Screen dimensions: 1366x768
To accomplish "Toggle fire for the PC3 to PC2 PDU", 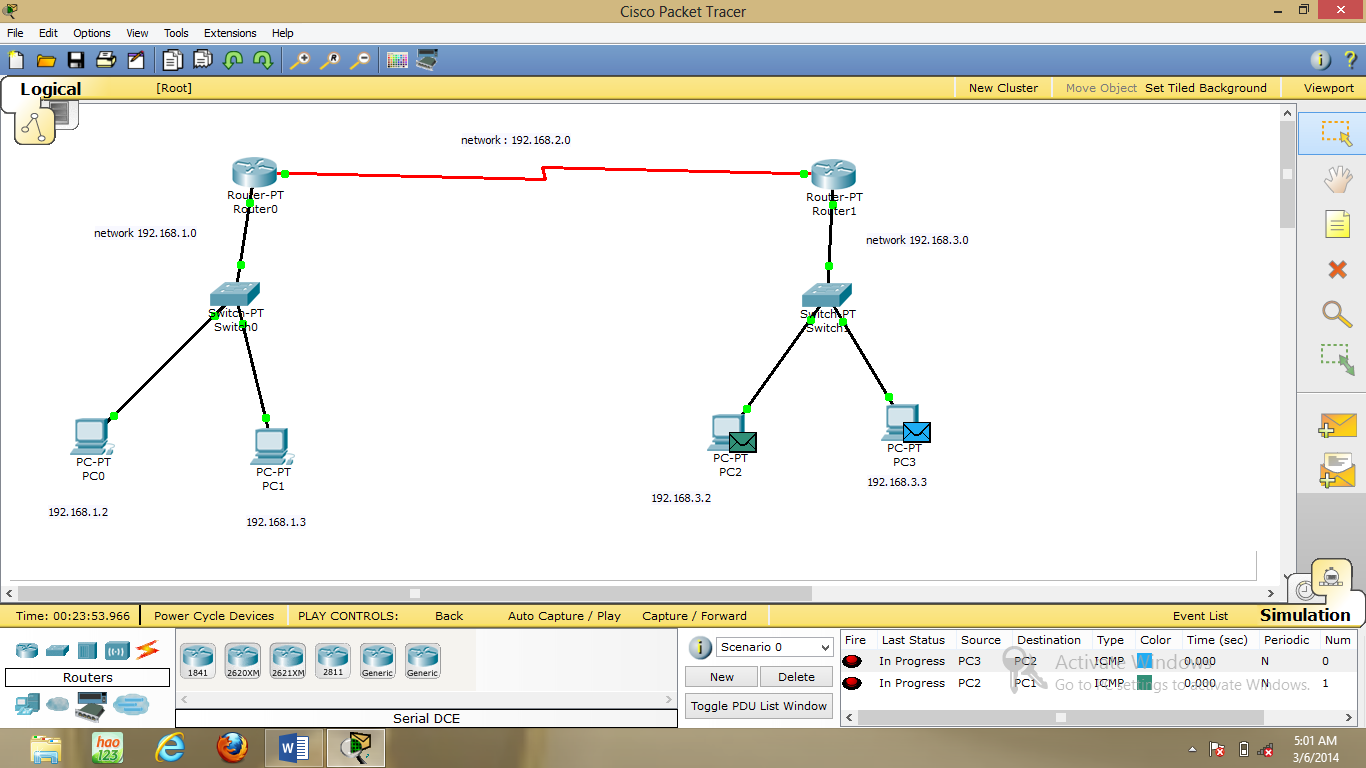I will click(852, 661).
